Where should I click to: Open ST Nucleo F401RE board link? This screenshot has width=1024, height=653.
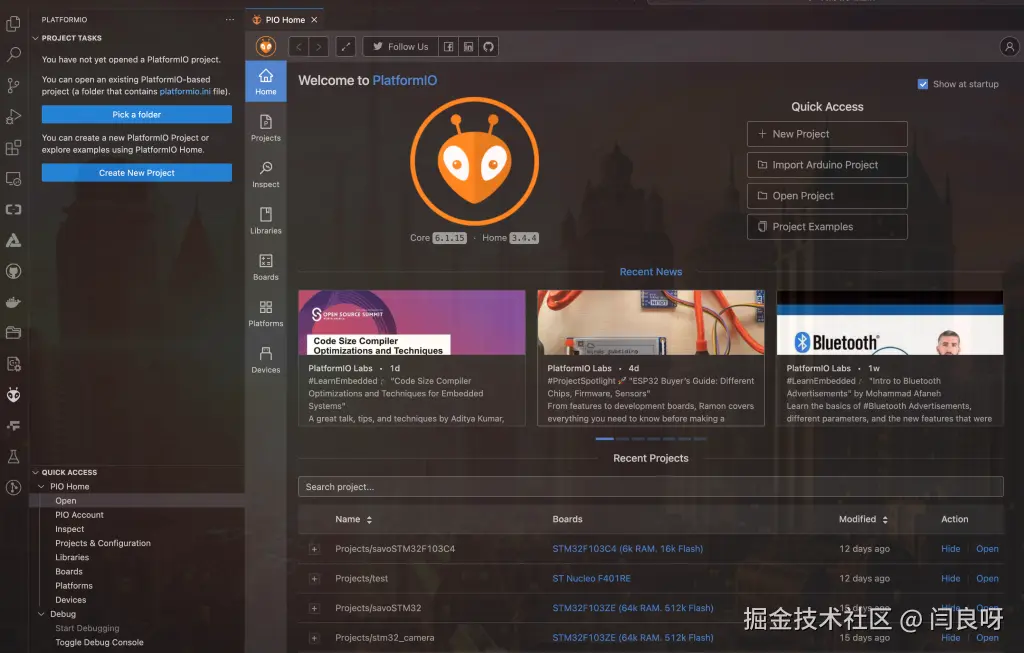[x=591, y=579]
